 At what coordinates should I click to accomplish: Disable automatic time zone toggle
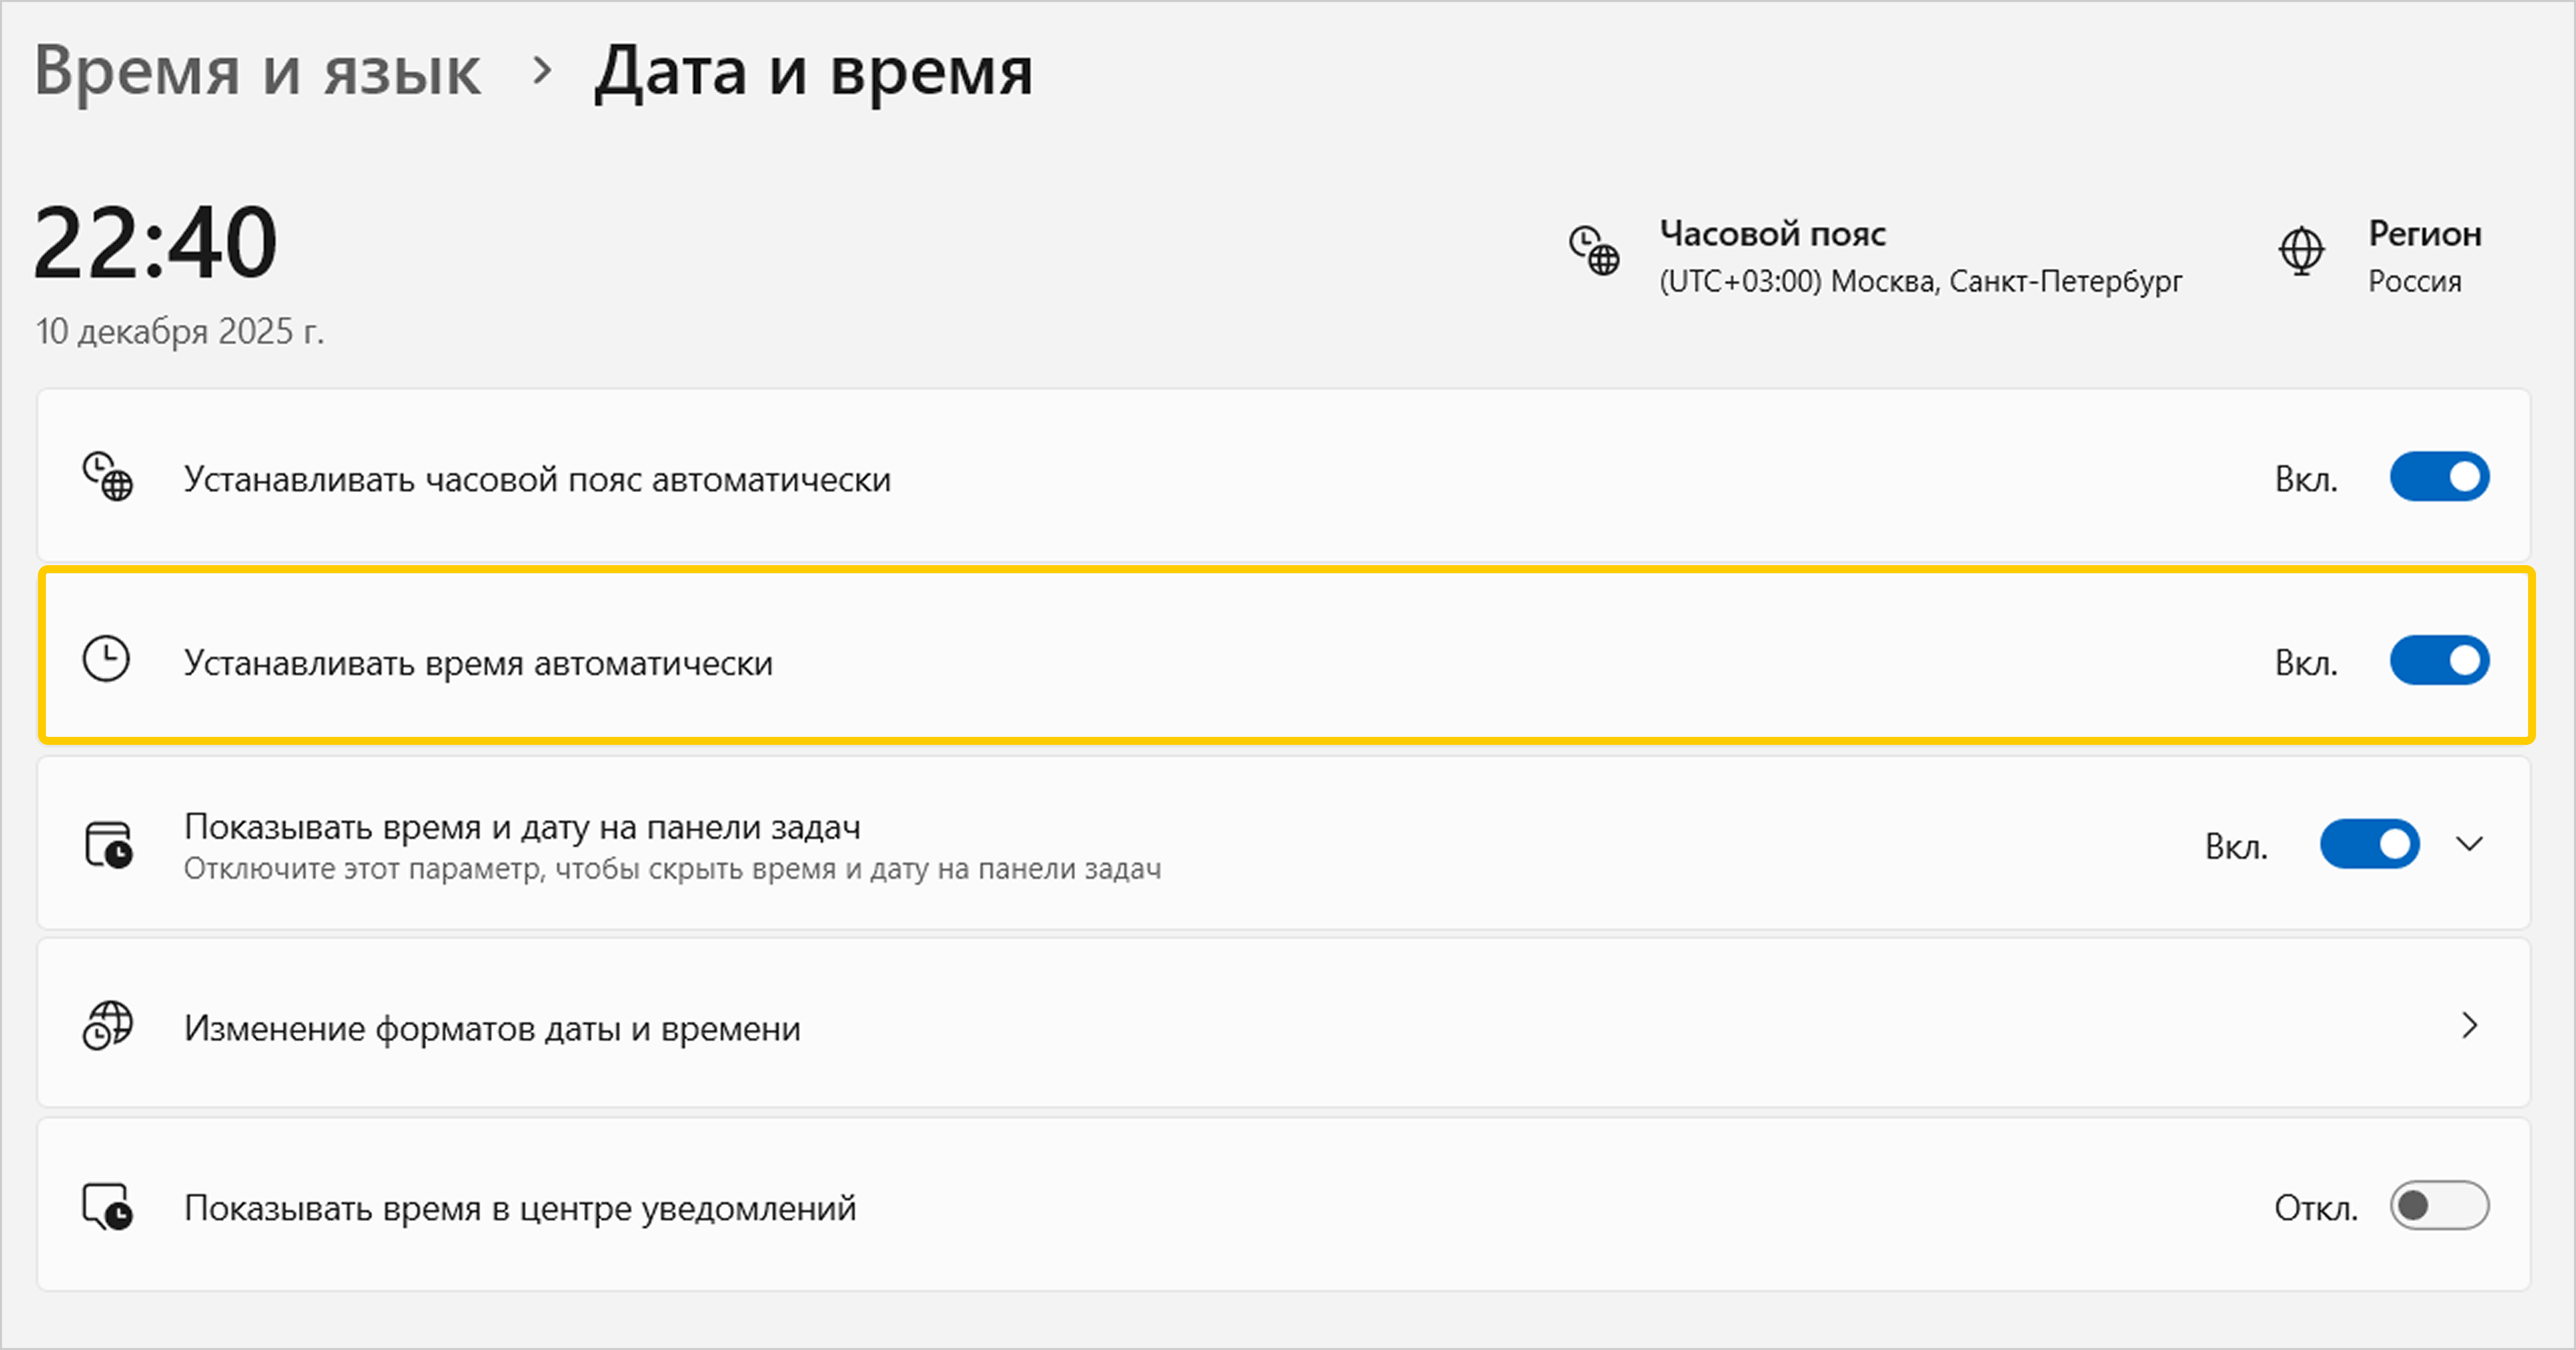tap(2439, 477)
